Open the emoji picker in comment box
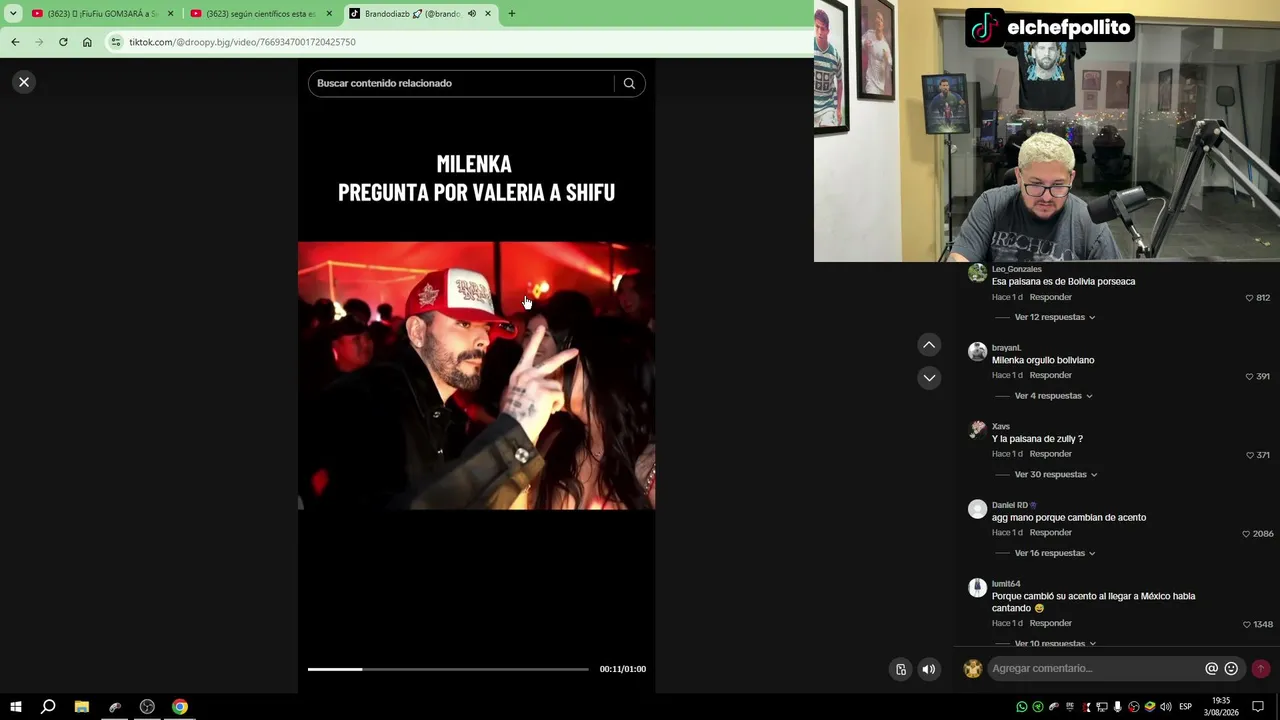 pyautogui.click(x=1231, y=668)
